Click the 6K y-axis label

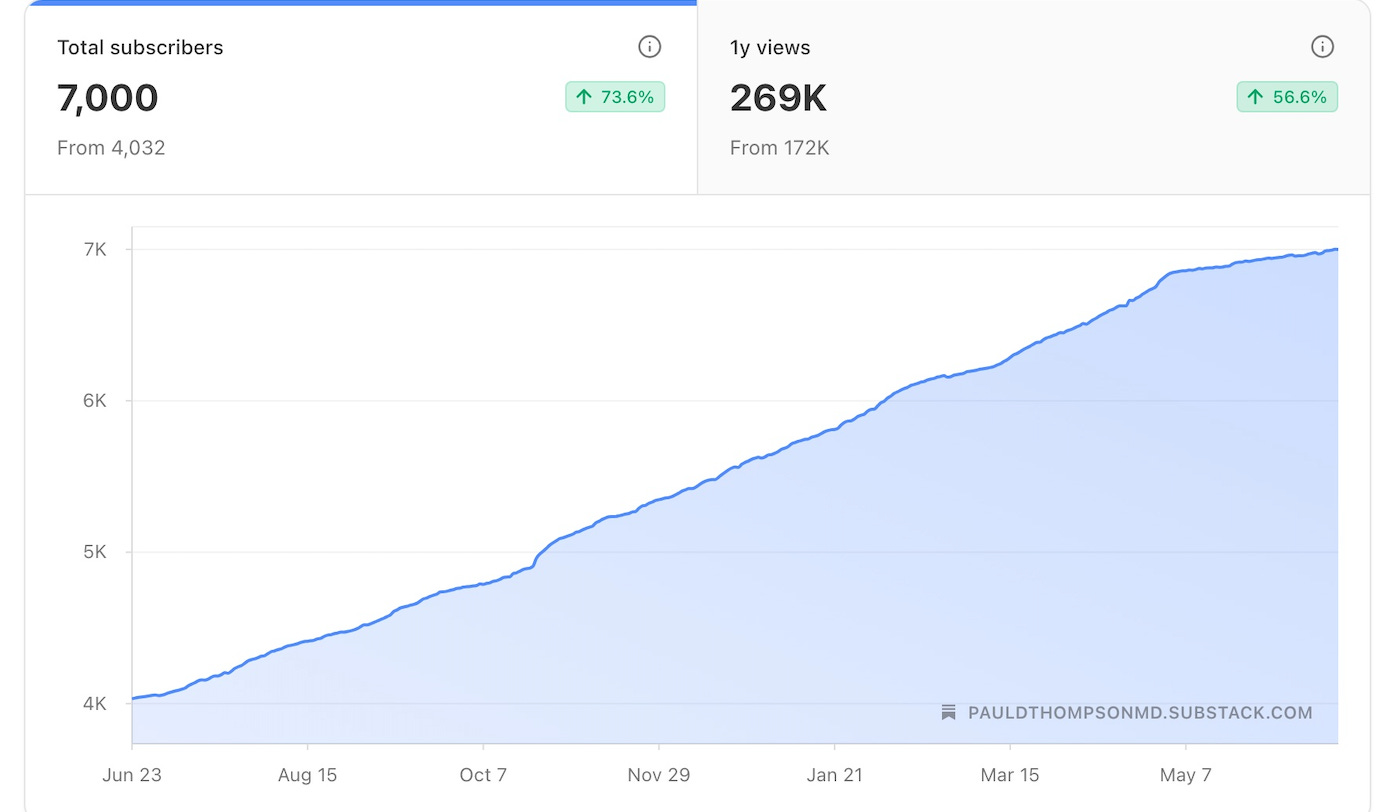(x=95, y=401)
